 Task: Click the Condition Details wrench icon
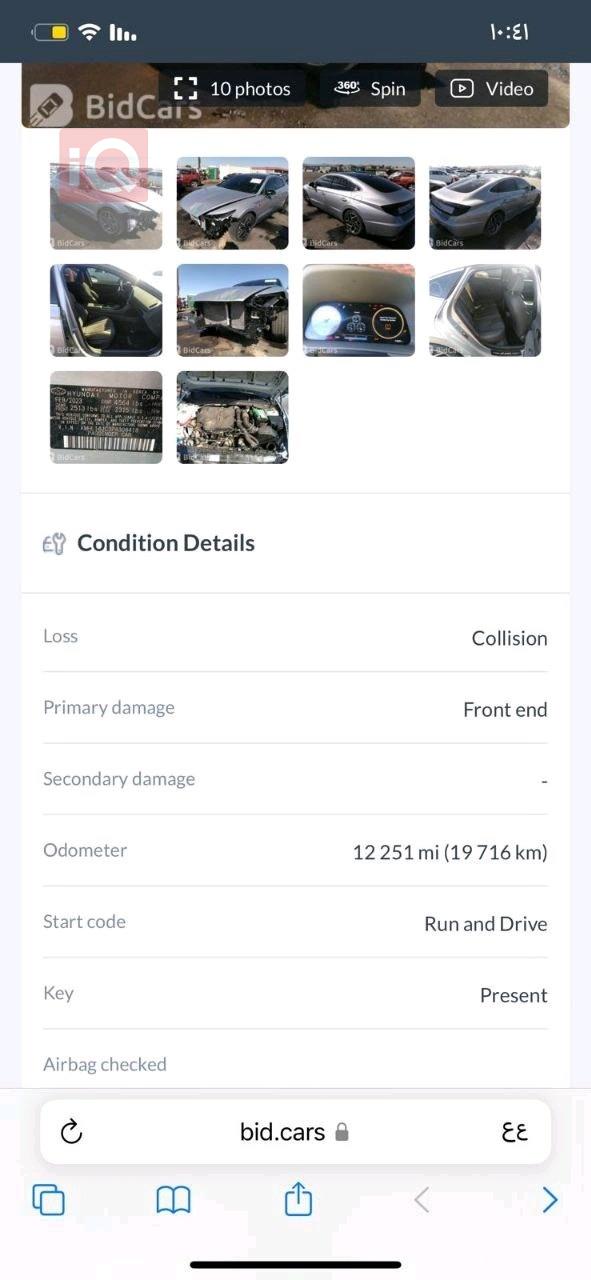[55, 542]
